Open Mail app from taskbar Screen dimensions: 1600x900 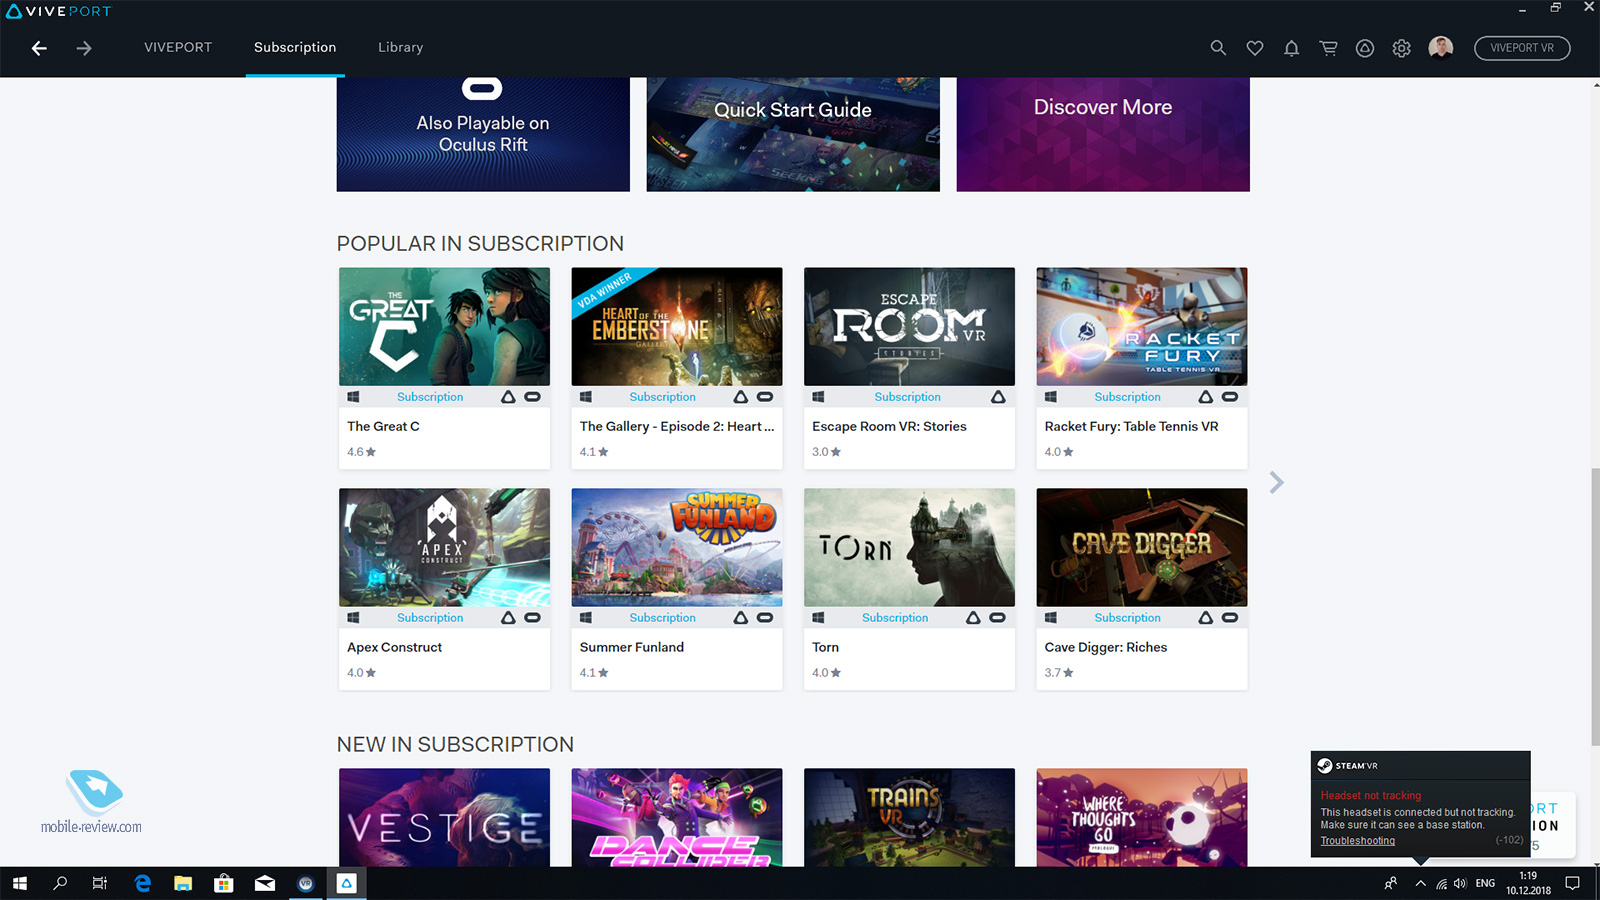pos(265,883)
